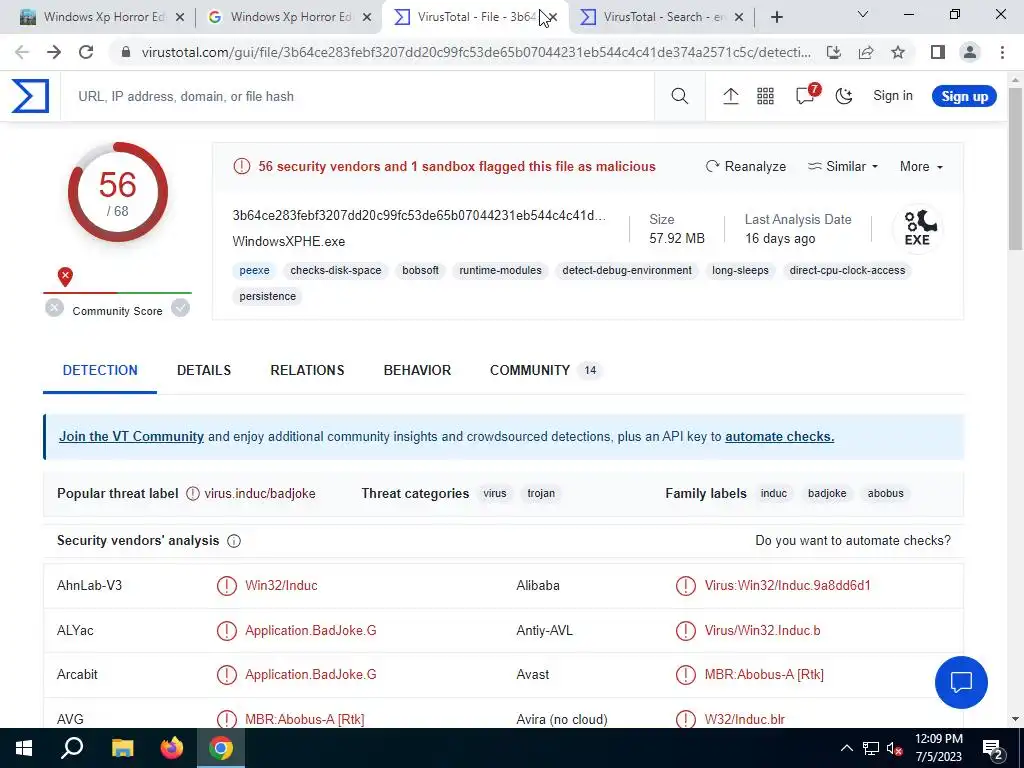Click the persistence tag
Viewport: 1024px width, 768px height.
[x=268, y=296]
